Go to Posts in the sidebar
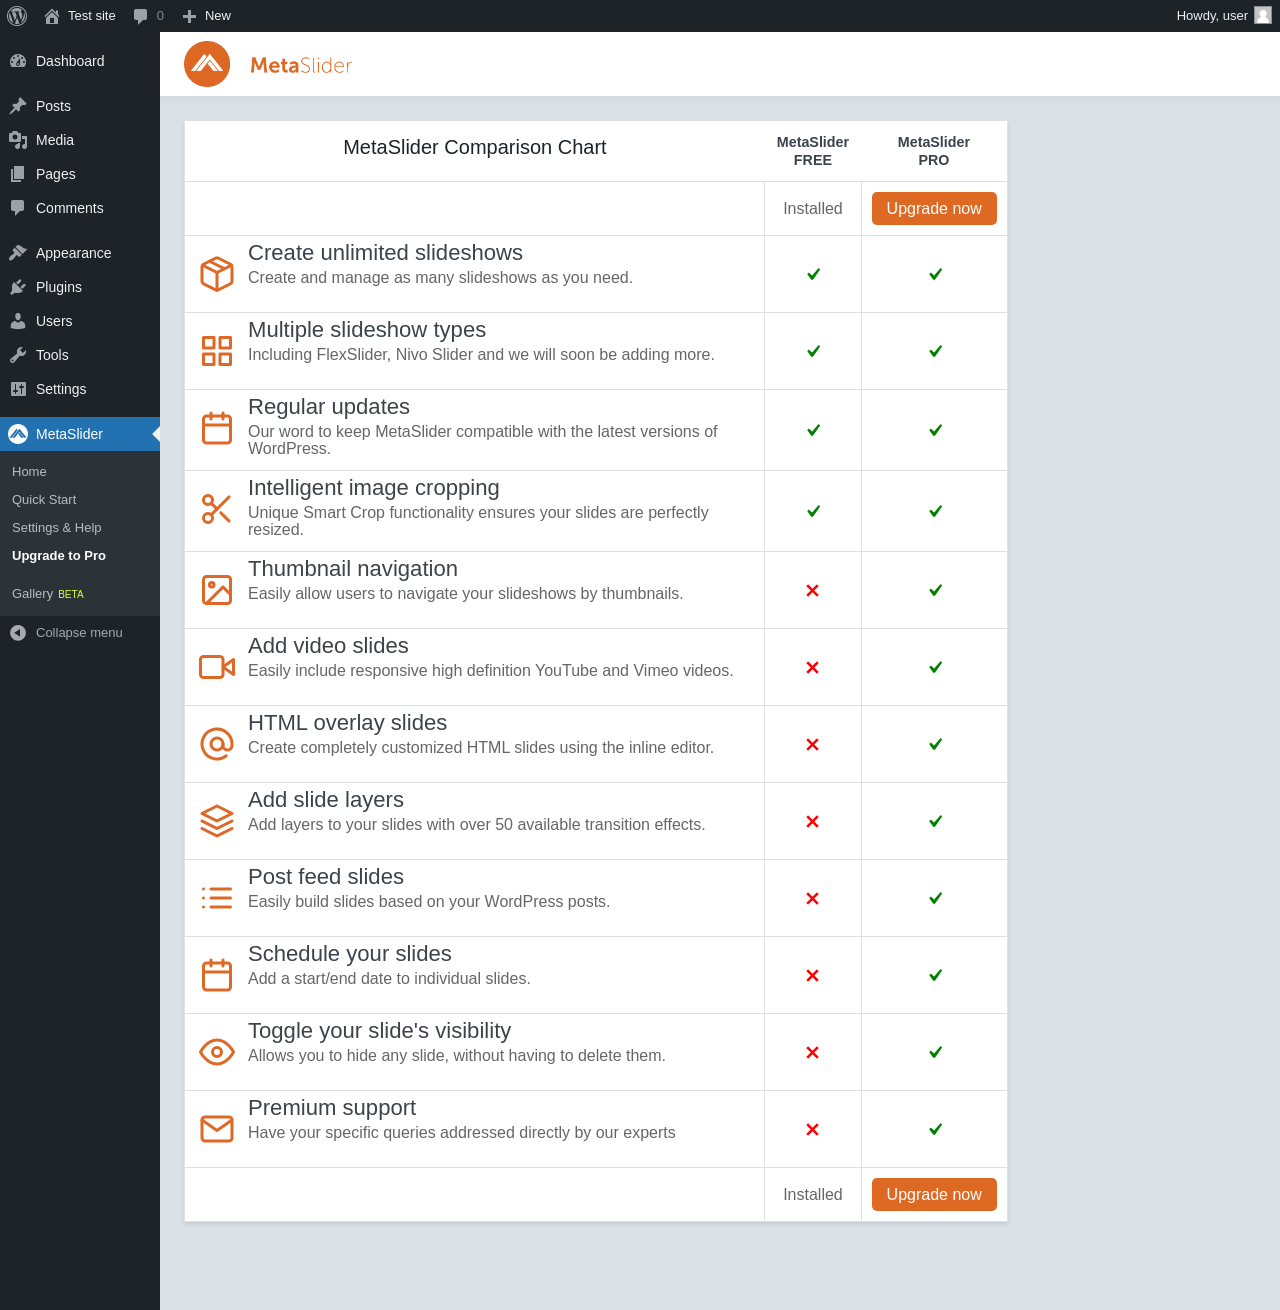The height and width of the screenshot is (1310, 1280). pyautogui.click(x=80, y=106)
